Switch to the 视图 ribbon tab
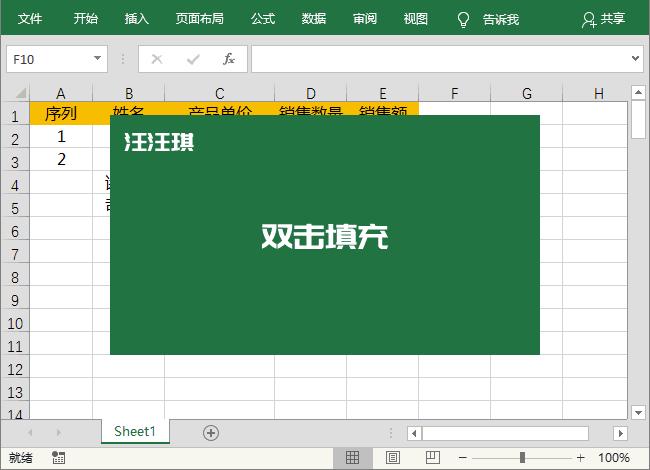 coord(415,19)
